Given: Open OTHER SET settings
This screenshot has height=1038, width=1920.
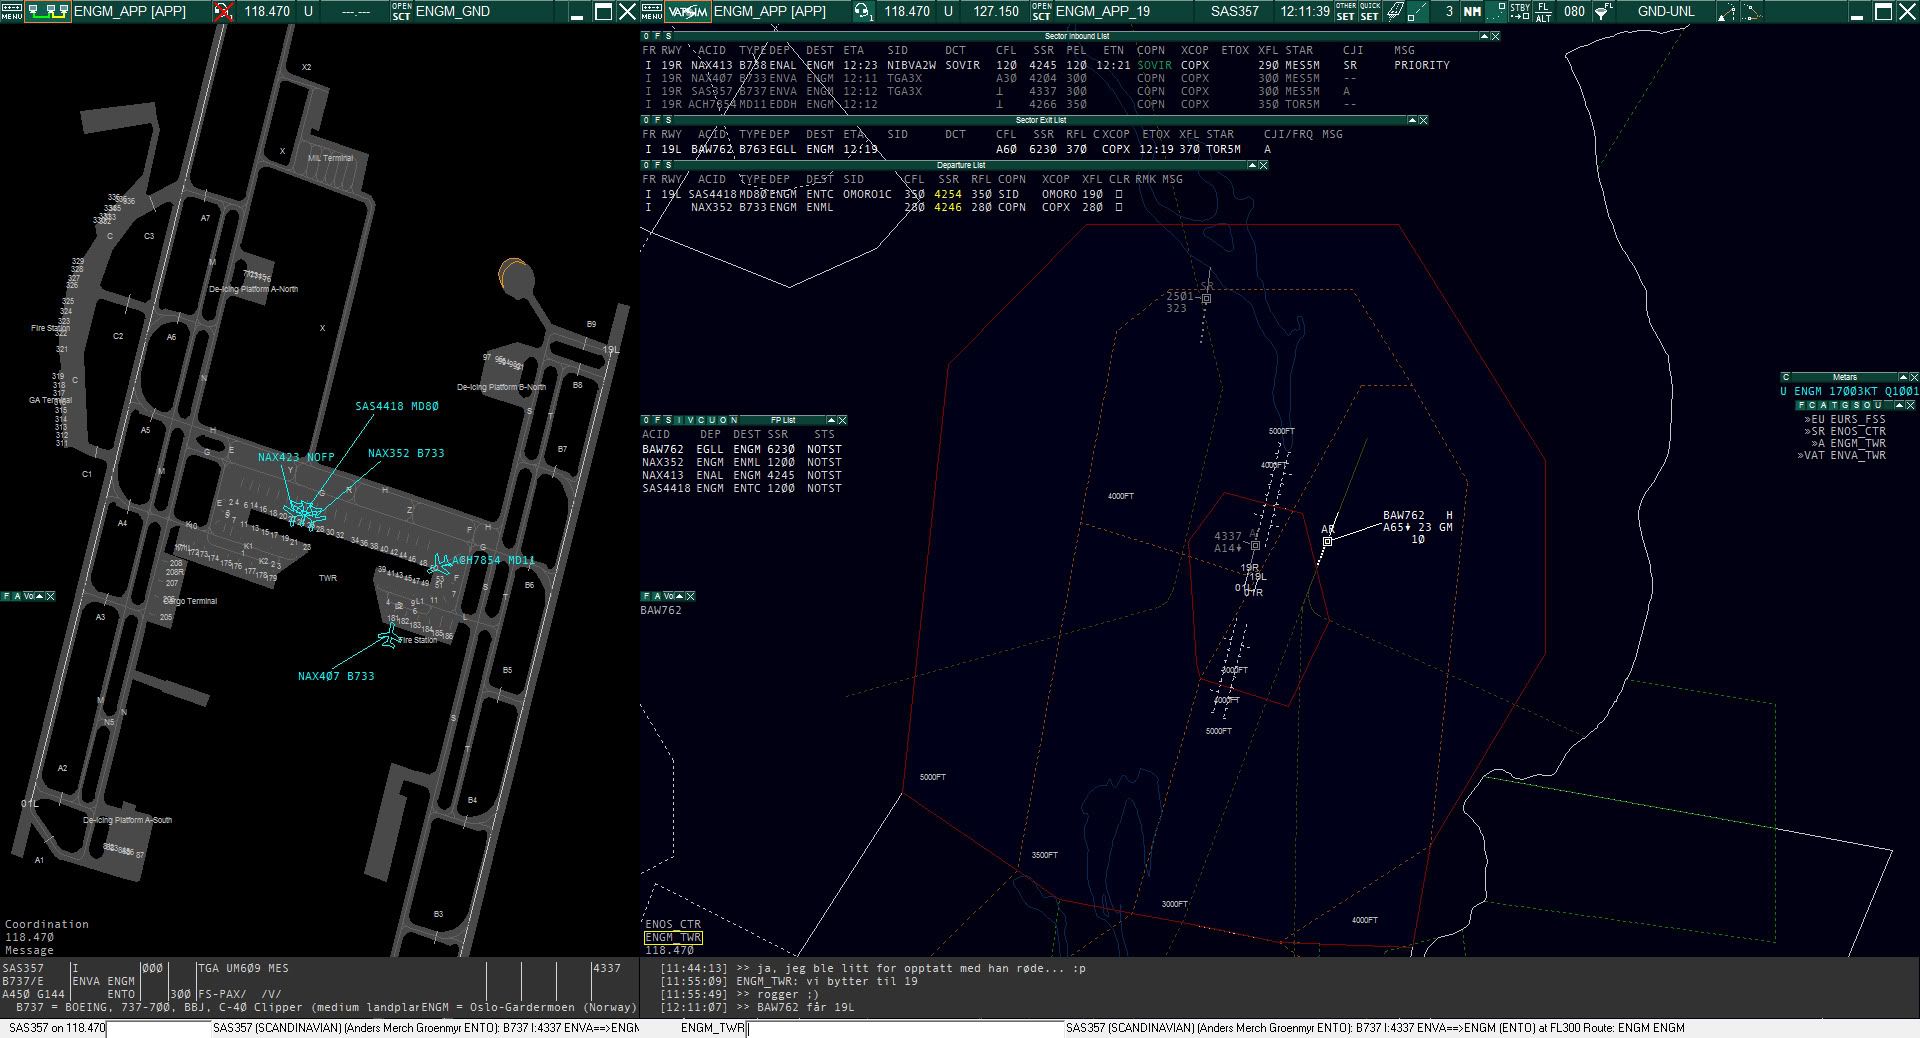Looking at the screenshot, I should tap(1345, 12).
